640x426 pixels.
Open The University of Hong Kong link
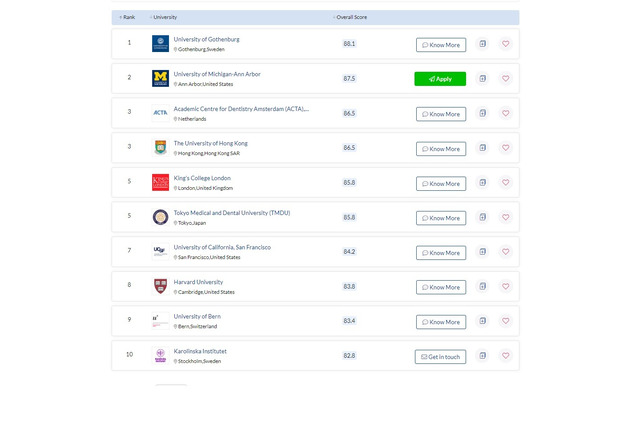coord(211,143)
